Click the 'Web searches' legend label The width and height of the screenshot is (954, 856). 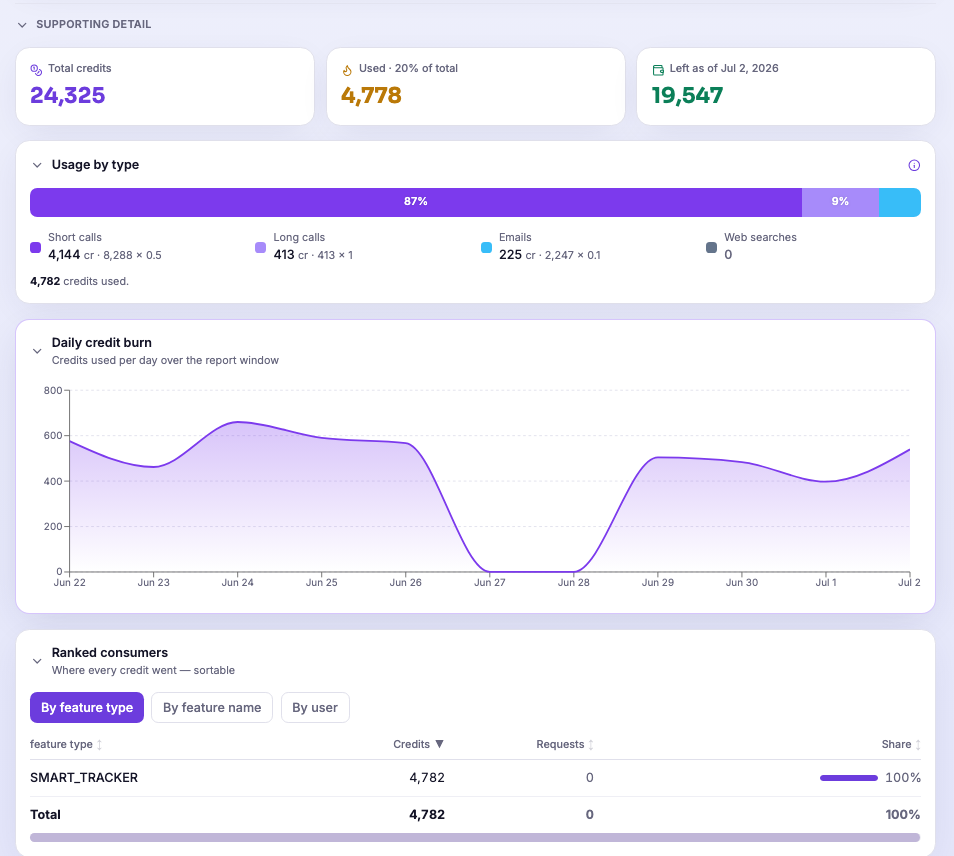[760, 237]
